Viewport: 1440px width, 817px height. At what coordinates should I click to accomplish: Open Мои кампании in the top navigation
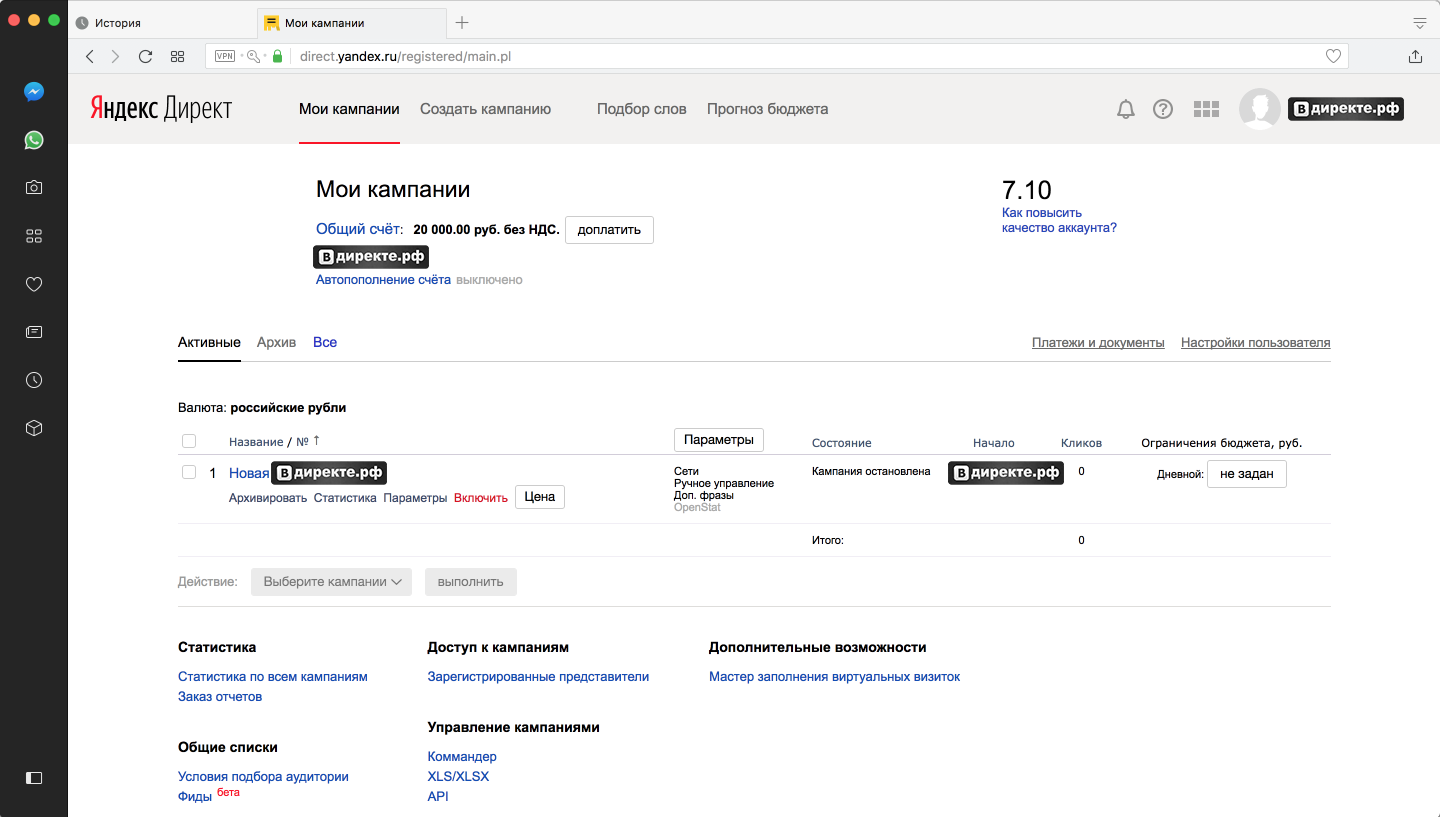click(x=349, y=109)
